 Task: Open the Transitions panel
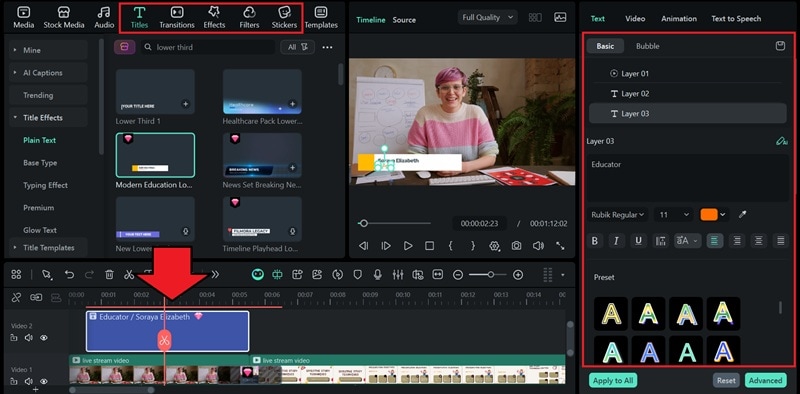coord(177,17)
